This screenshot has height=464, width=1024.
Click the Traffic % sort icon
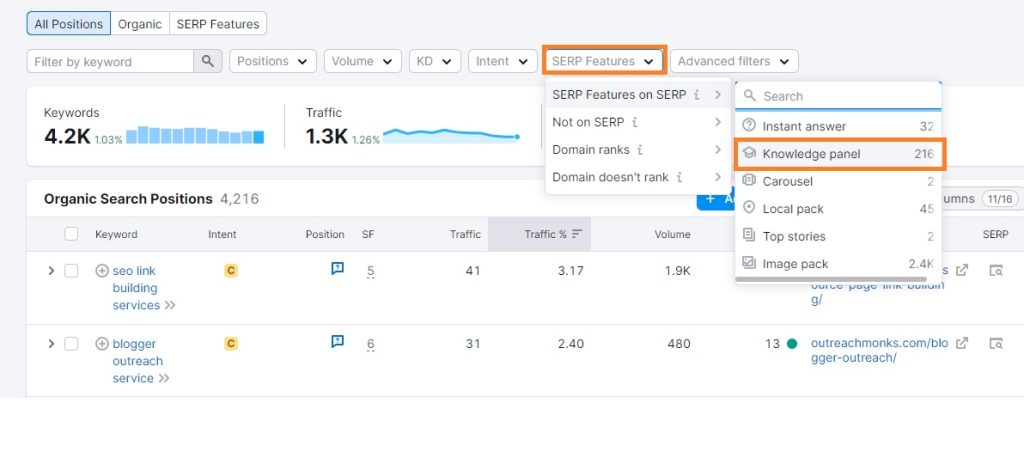[x=577, y=234]
